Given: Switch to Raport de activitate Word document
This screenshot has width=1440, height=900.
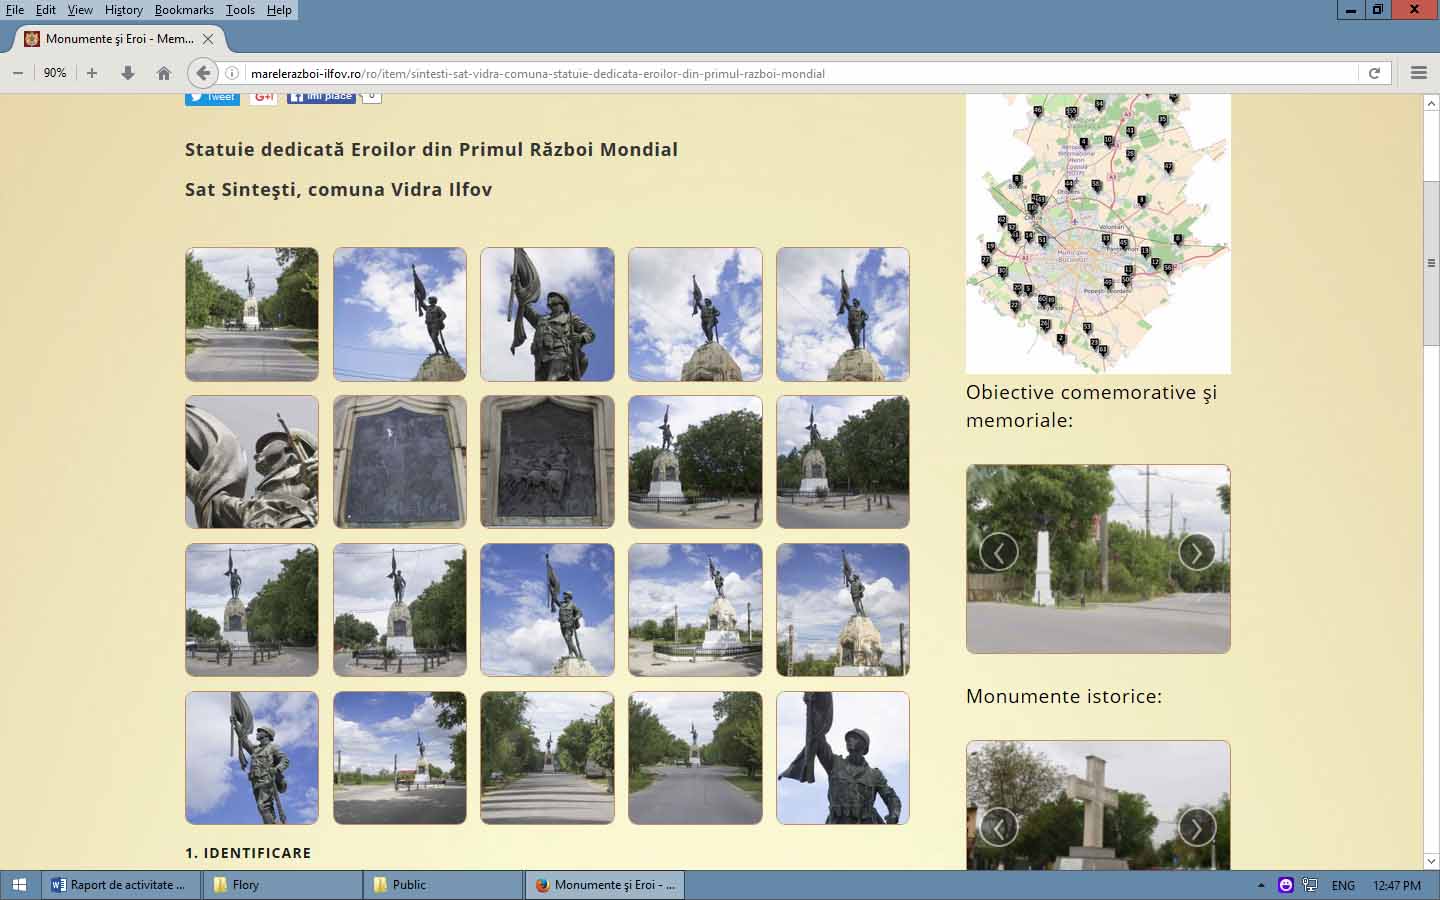Looking at the screenshot, I should [120, 885].
